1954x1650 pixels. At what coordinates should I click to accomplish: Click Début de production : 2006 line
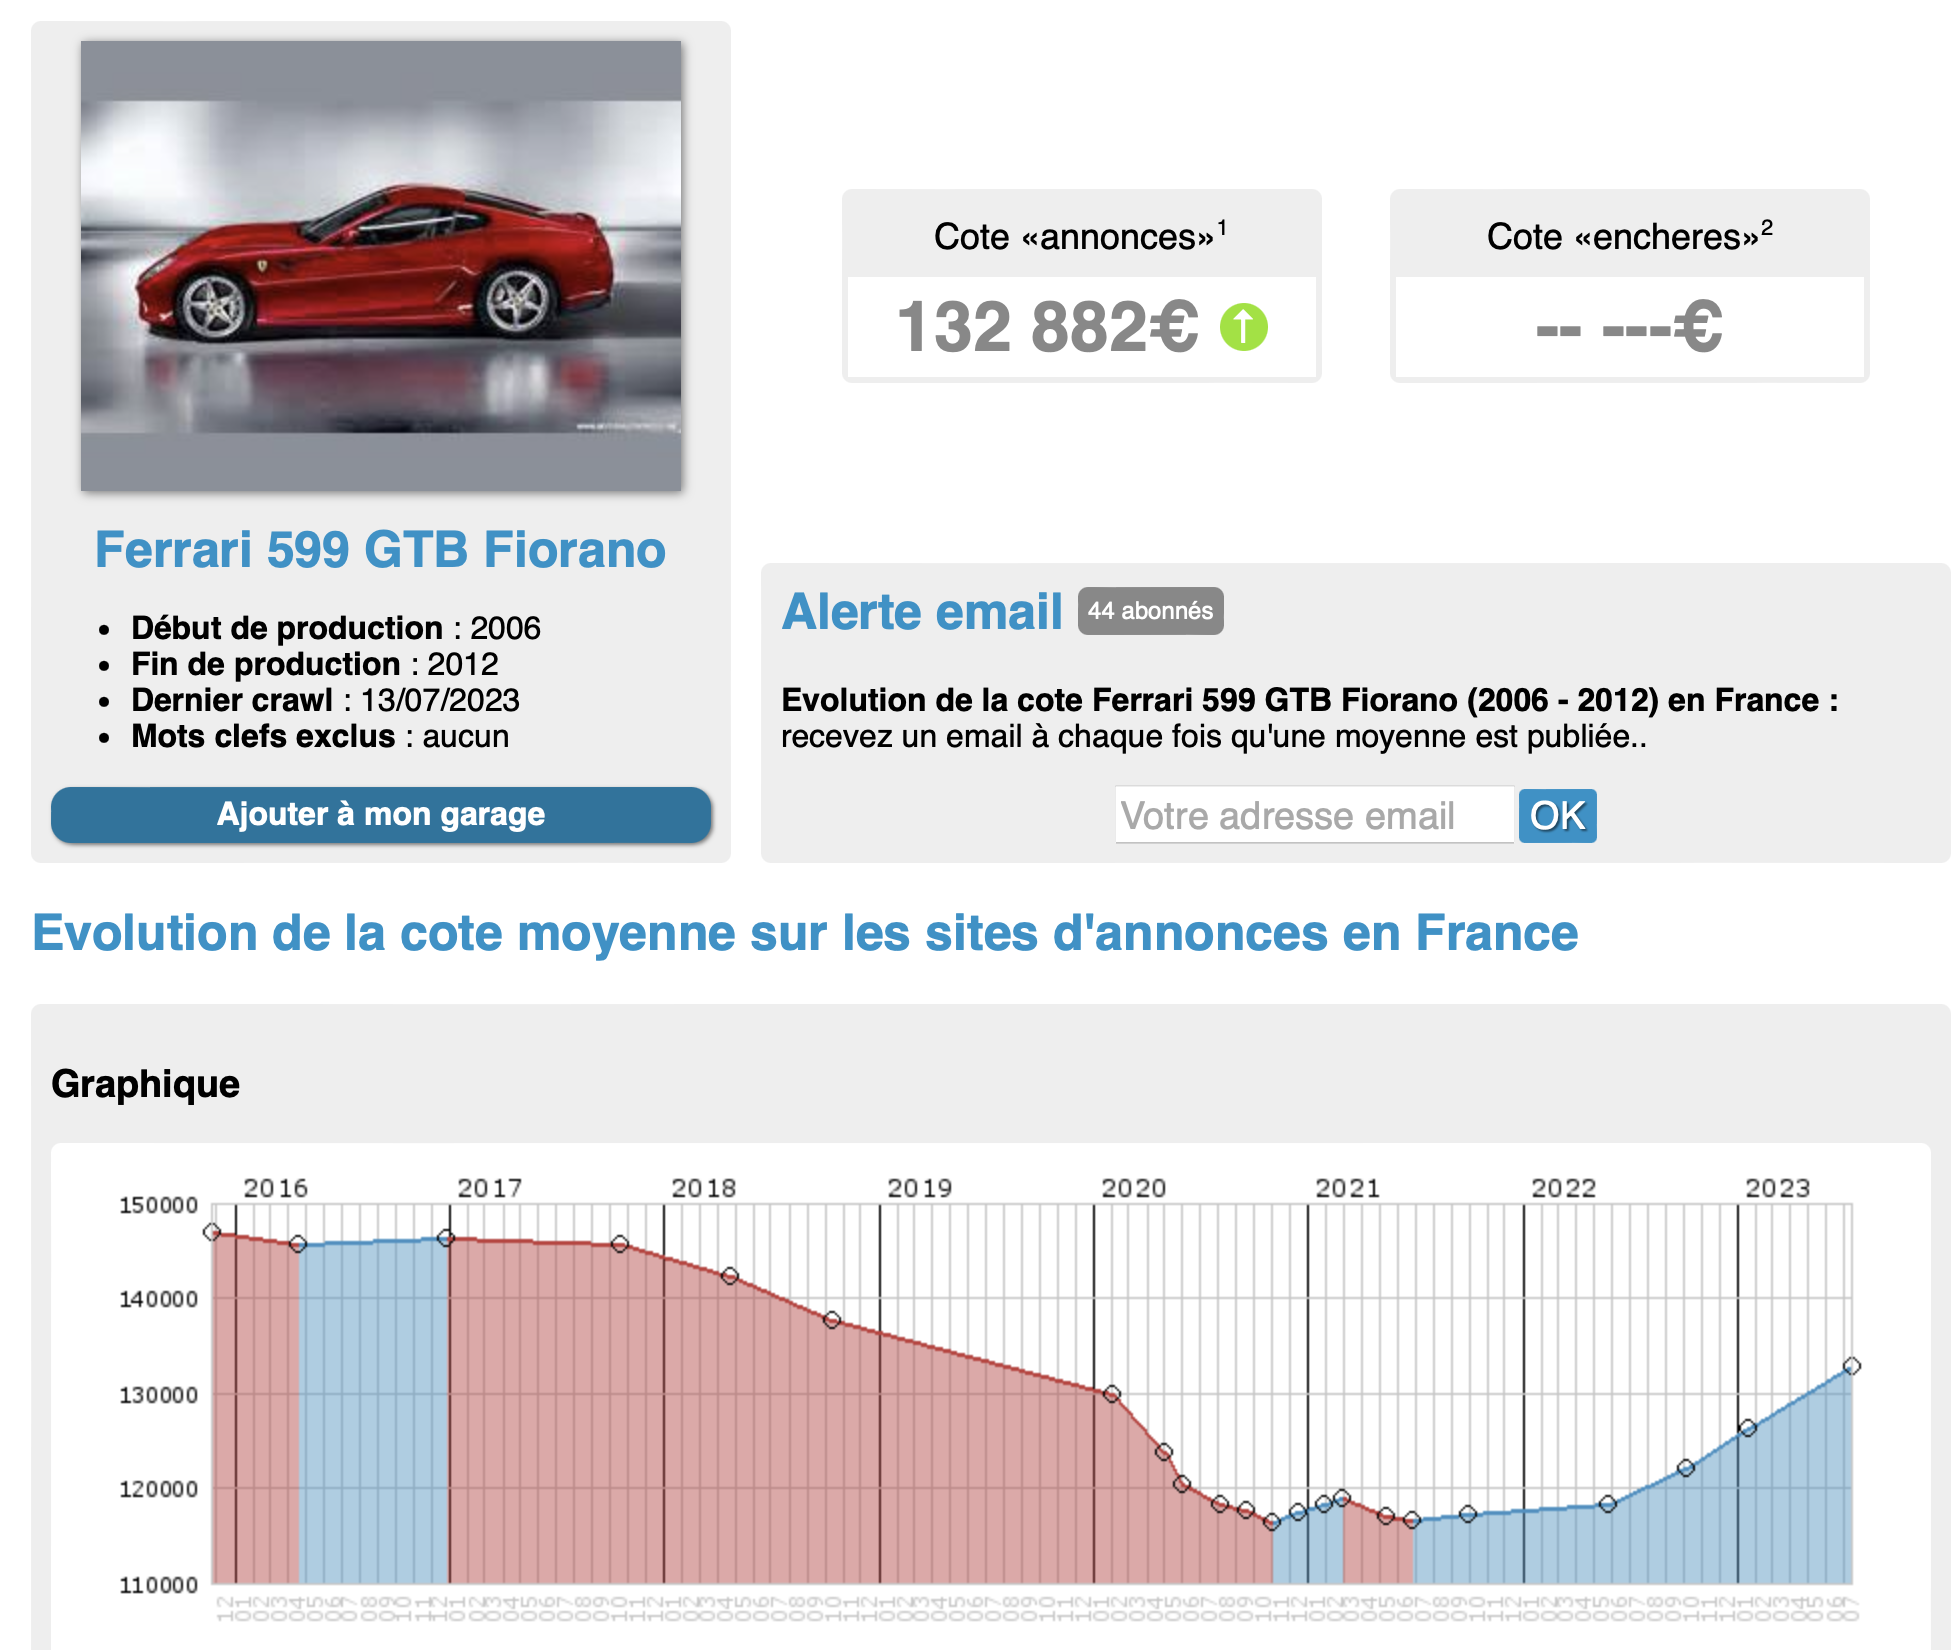coord(336,628)
